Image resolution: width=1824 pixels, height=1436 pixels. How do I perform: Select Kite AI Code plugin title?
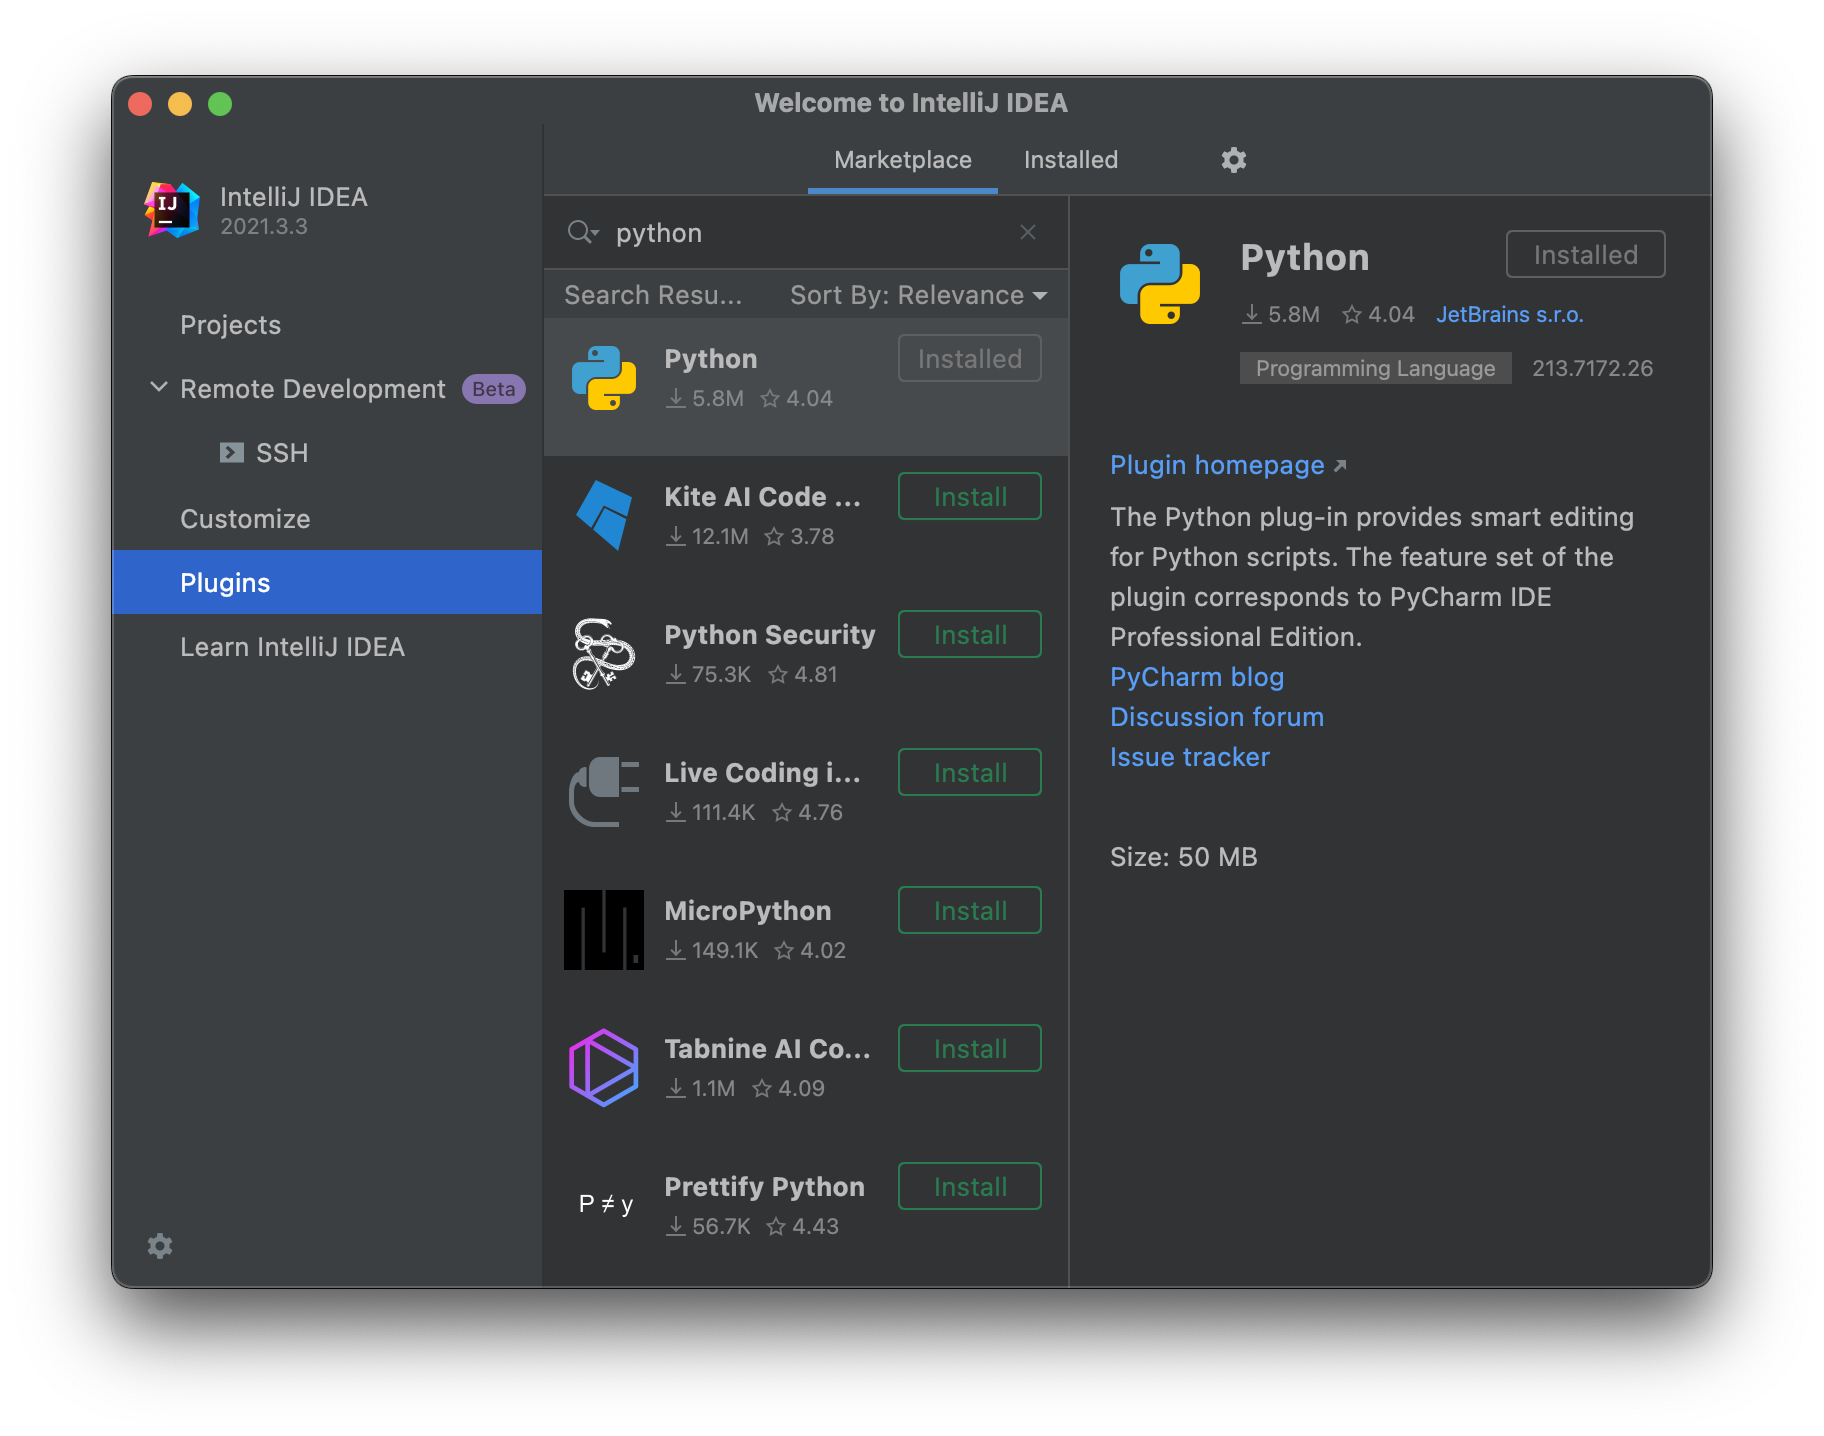(762, 497)
